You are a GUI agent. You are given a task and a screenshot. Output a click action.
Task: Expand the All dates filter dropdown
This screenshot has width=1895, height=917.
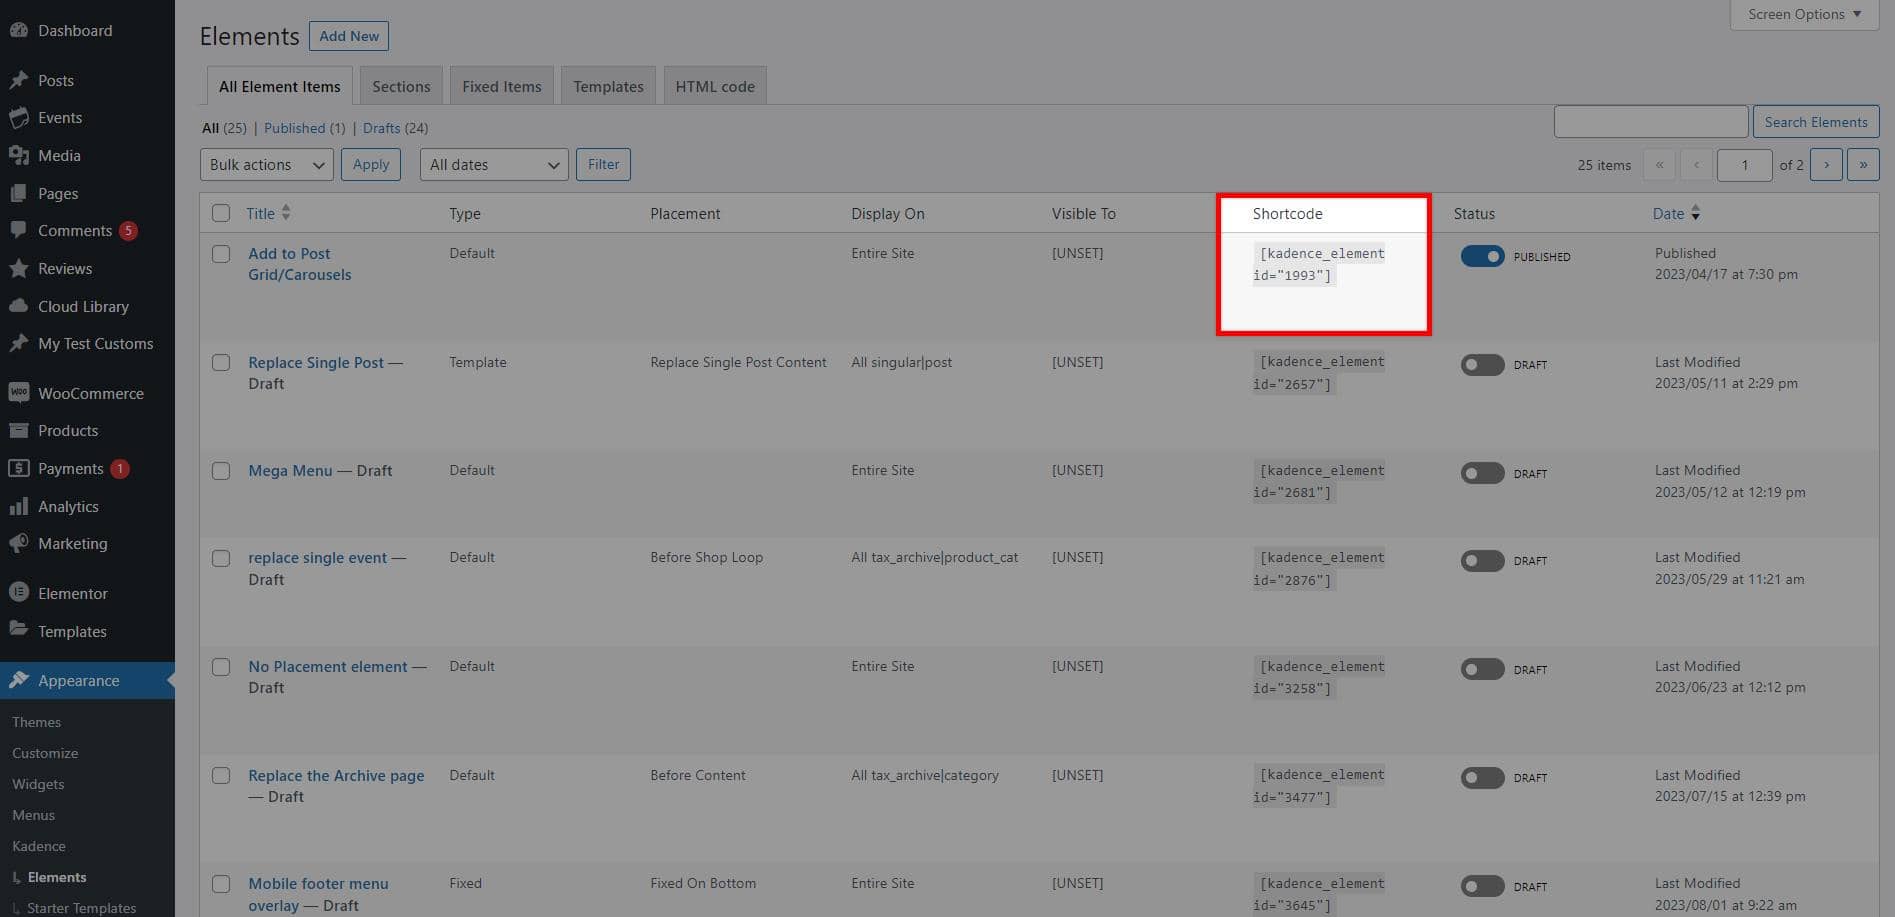[x=493, y=164]
